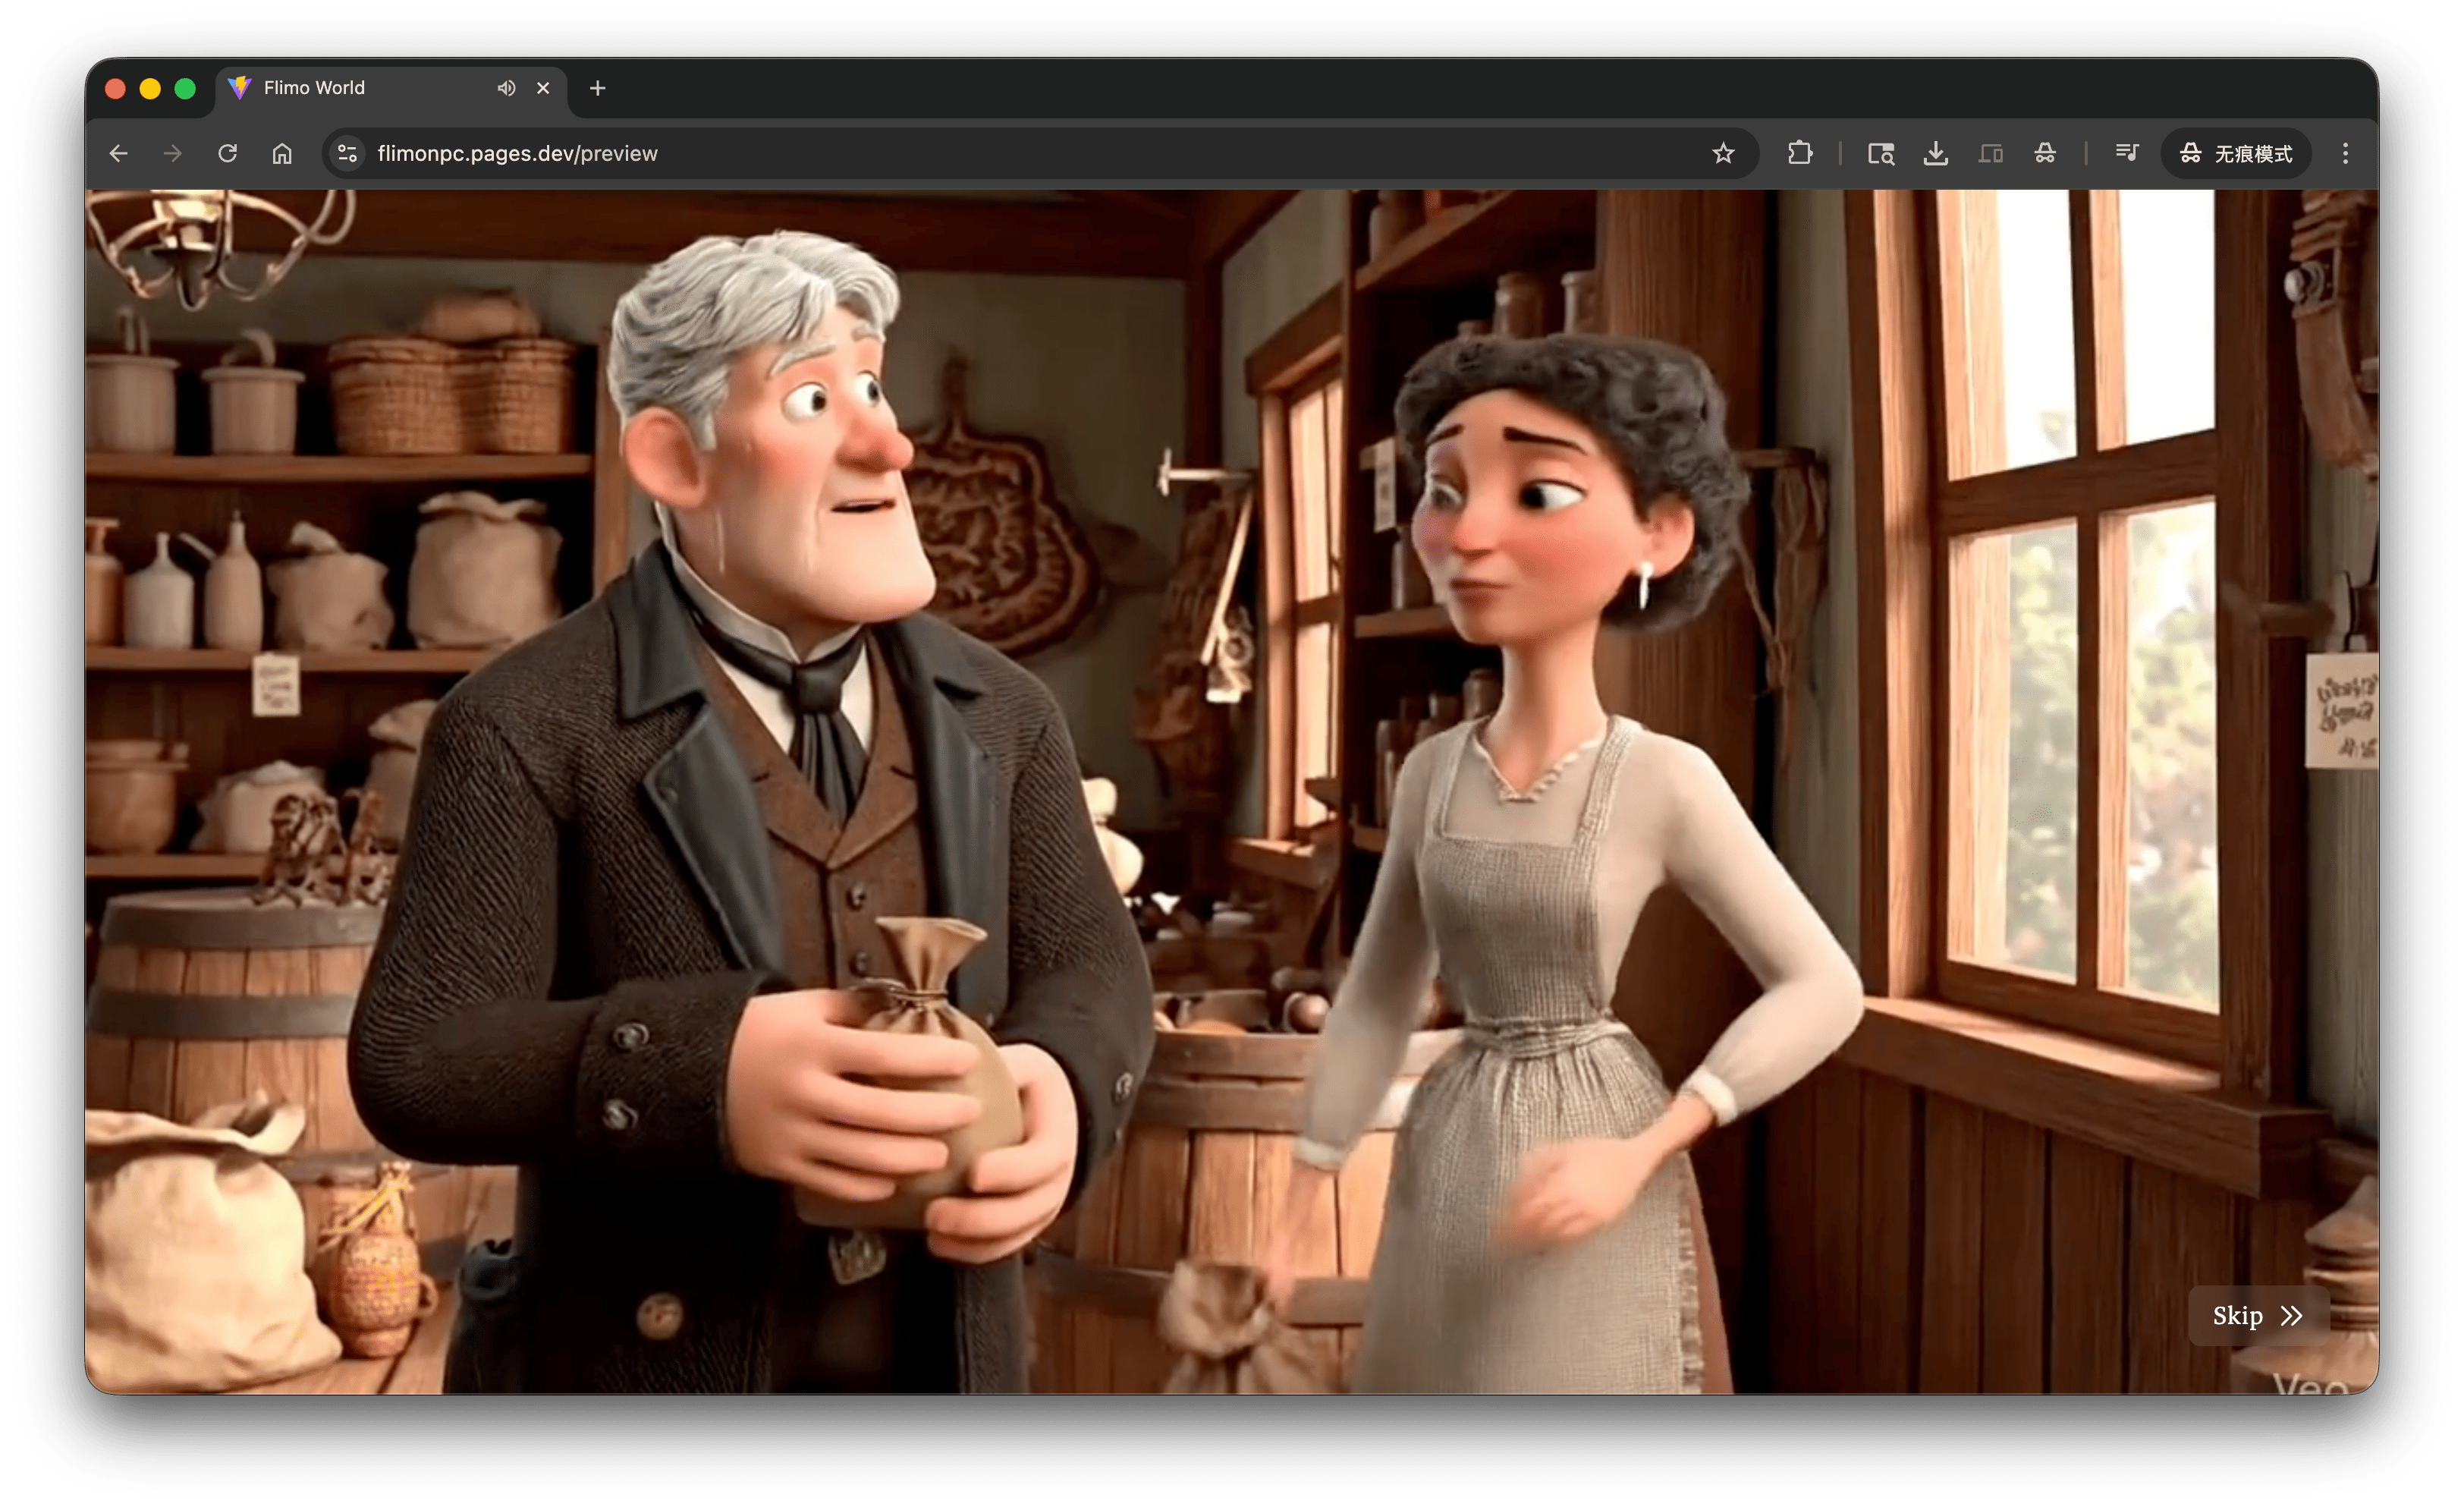Close the Flimo World tab

point(543,88)
